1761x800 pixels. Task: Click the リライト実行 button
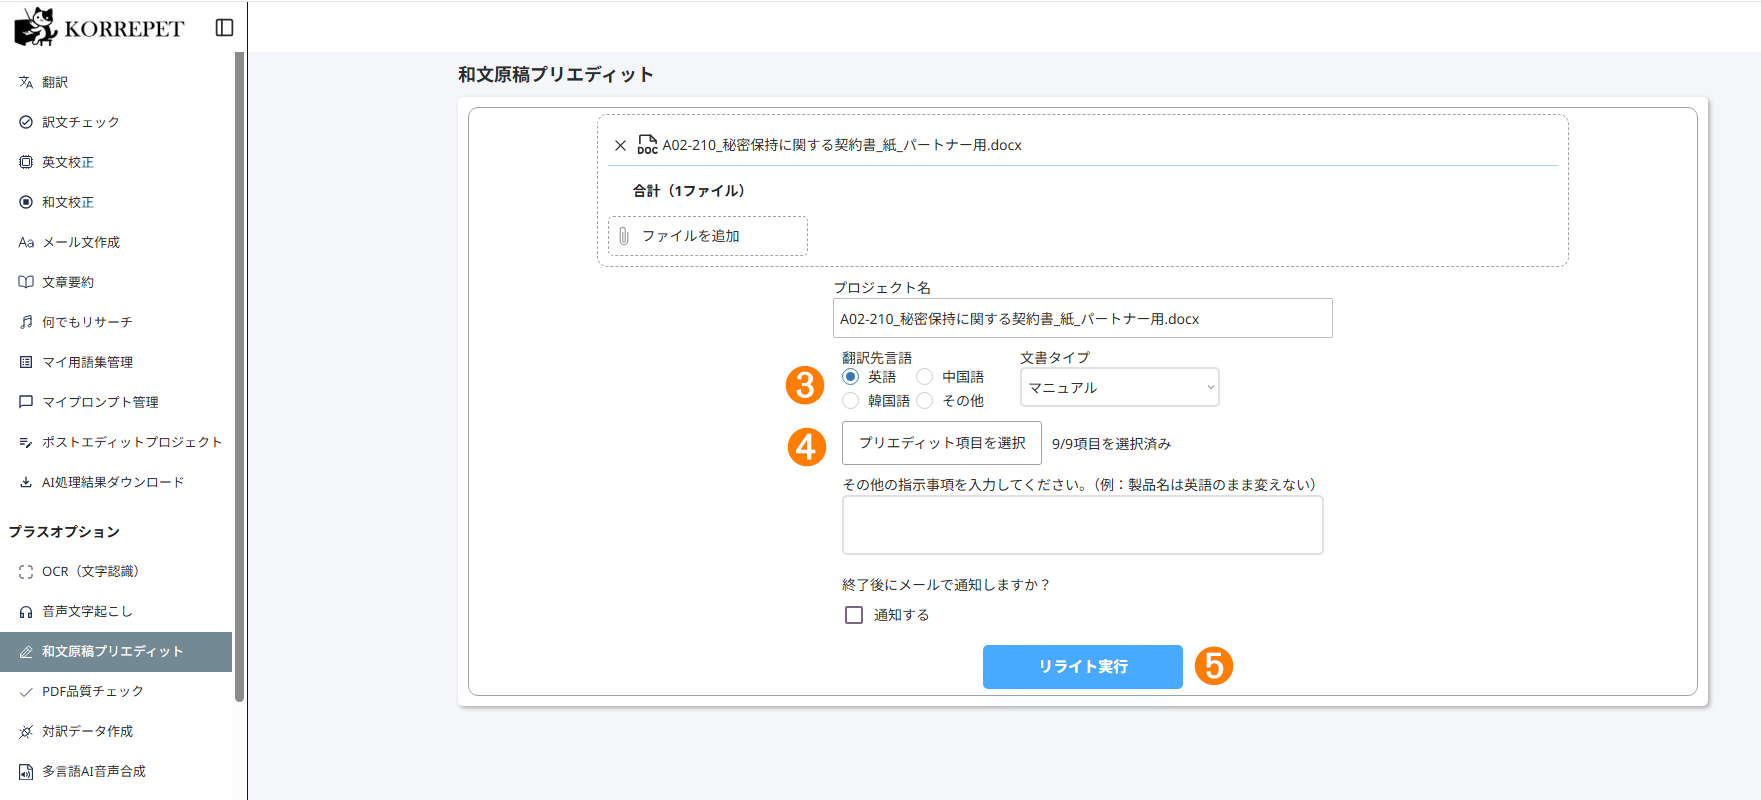tap(1083, 667)
